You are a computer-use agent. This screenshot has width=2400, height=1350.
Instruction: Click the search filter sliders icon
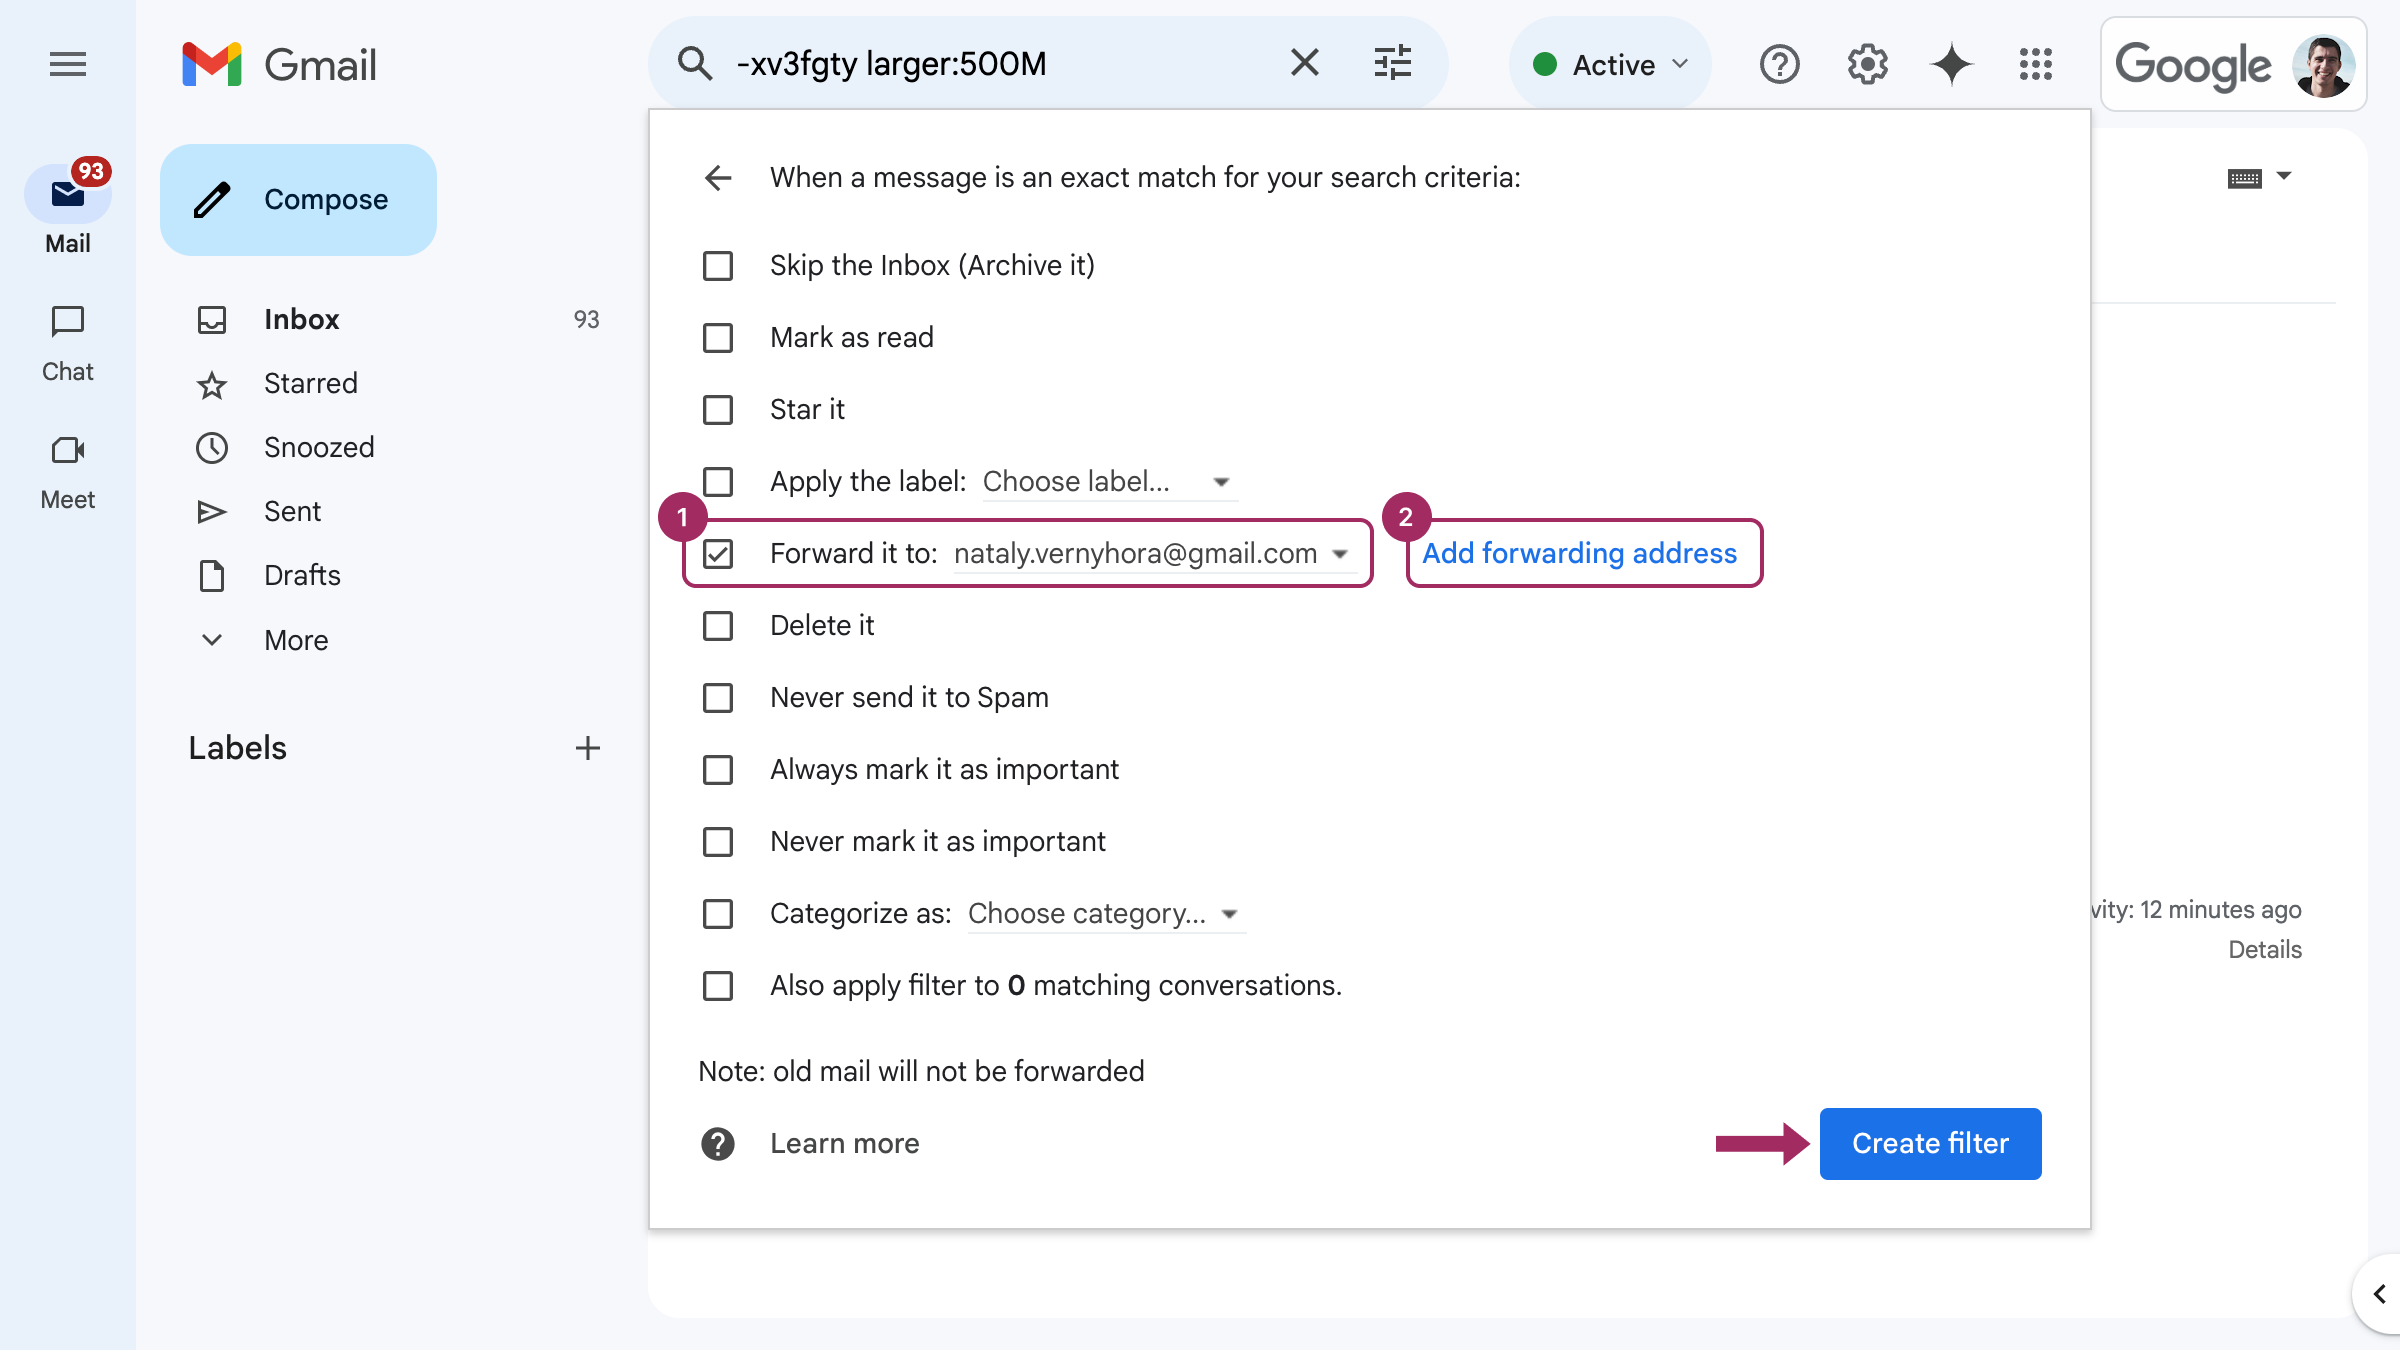1393,63
